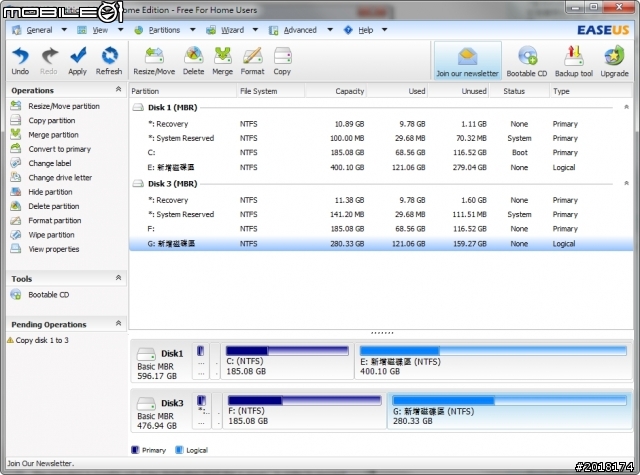
Task: Launch the Backup tool
Action: (573, 61)
